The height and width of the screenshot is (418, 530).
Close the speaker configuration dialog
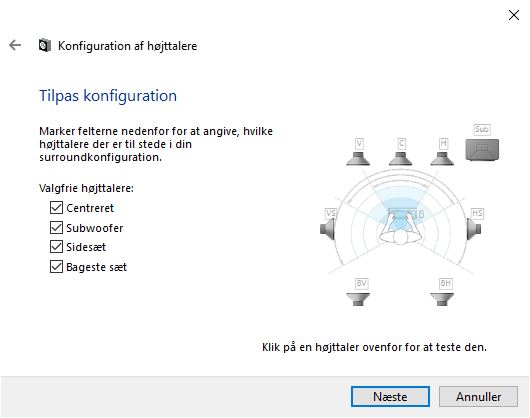coord(514,15)
